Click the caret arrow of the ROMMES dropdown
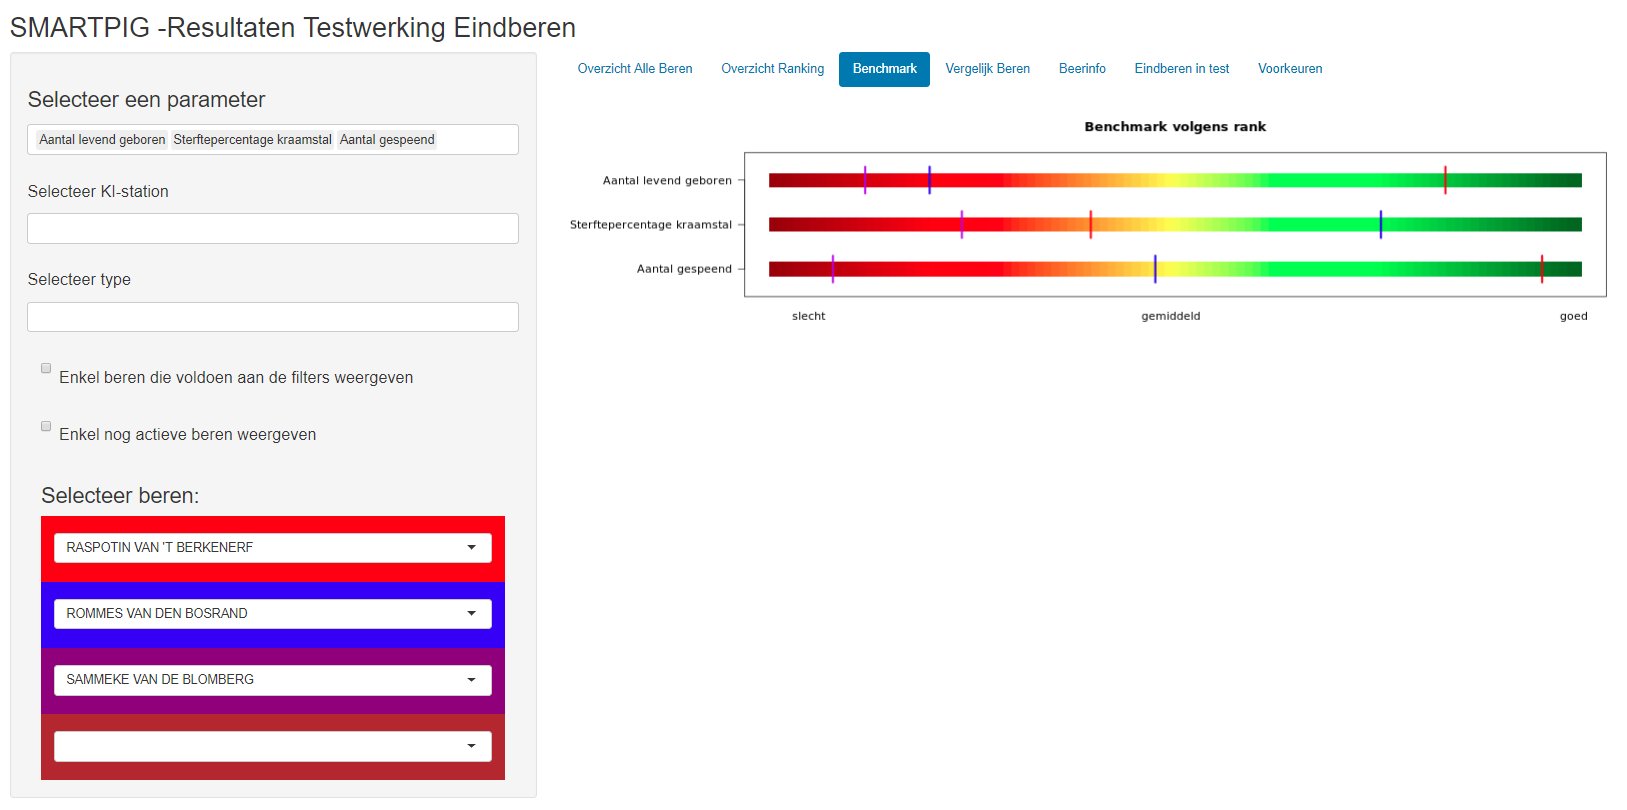This screenshot has height=810, width=1627. 472,614
